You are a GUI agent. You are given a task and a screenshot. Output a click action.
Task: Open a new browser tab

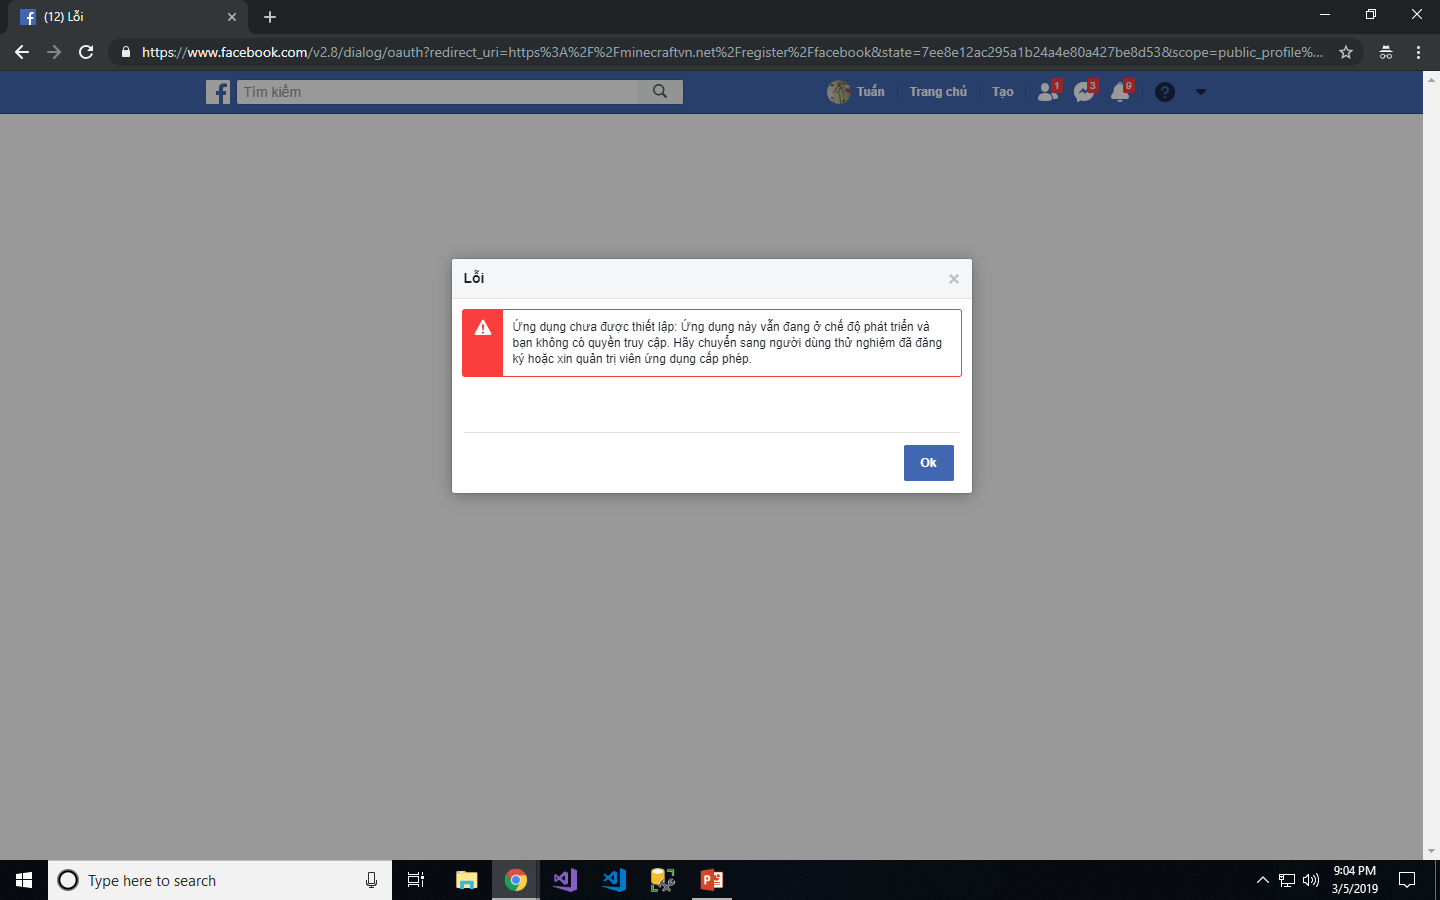(x=270, y=17)
